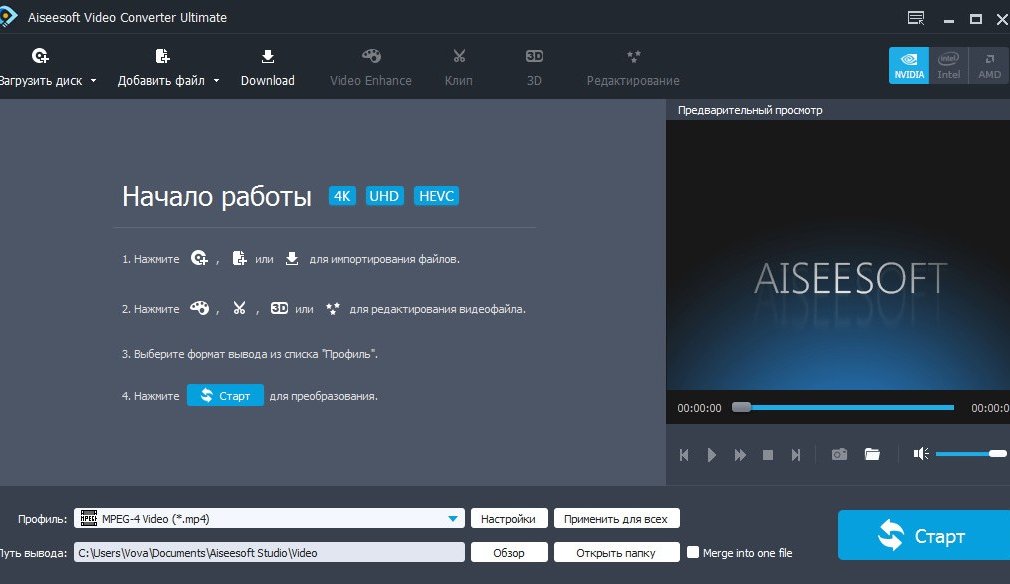The height and width of the screenshot is (584, 1010).
Task: Click Apply to All (Применить для всех)
Action: coord(616,518)
